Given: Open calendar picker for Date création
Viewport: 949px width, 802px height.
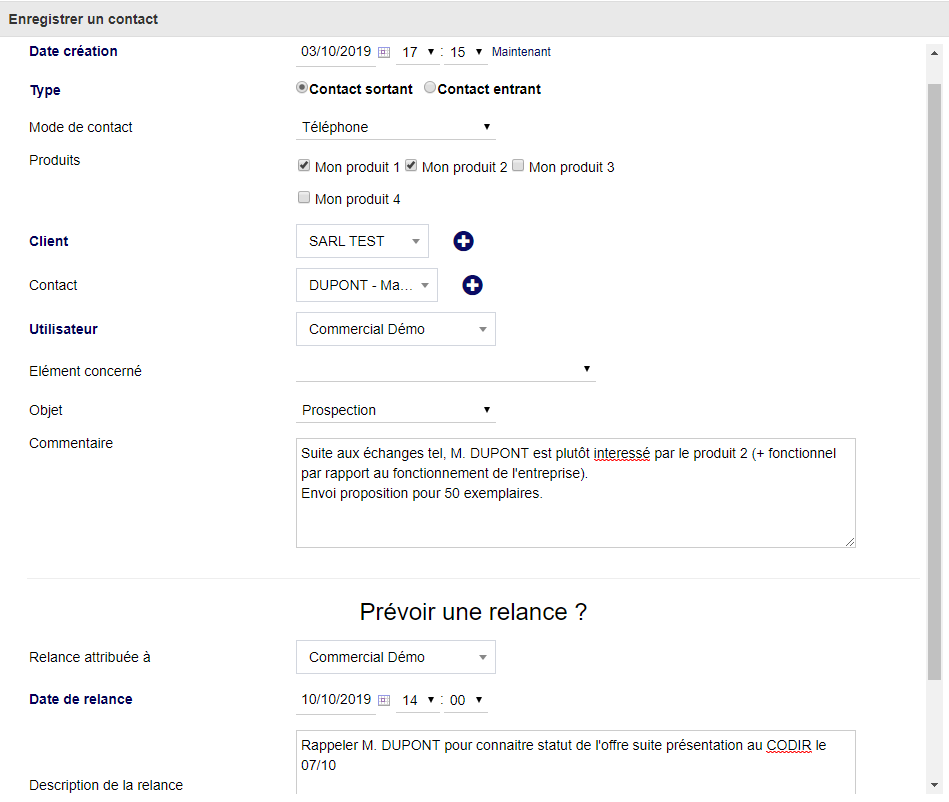Looking at the screenshot, I should coord(384,52).
